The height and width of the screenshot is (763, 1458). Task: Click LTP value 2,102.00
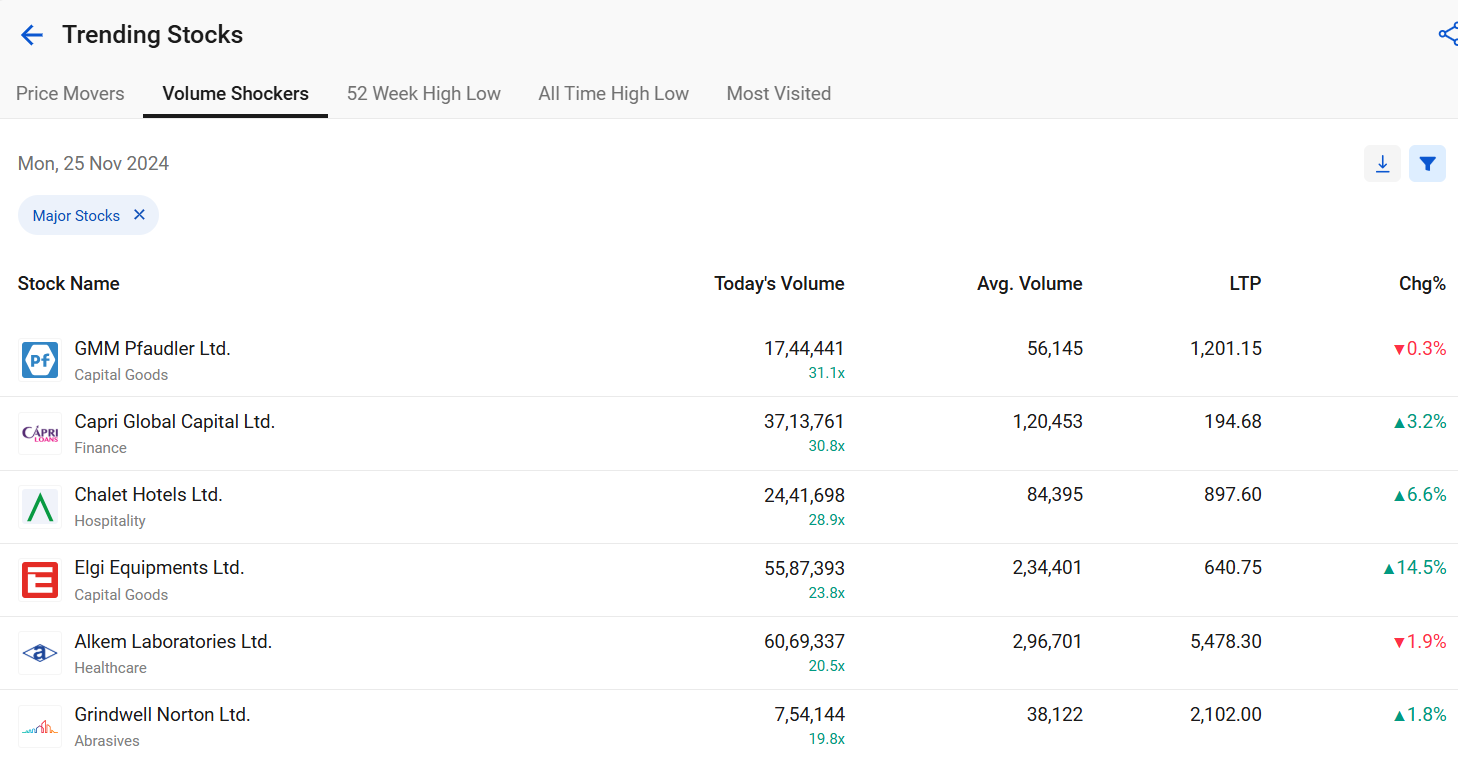point(1225,714)
